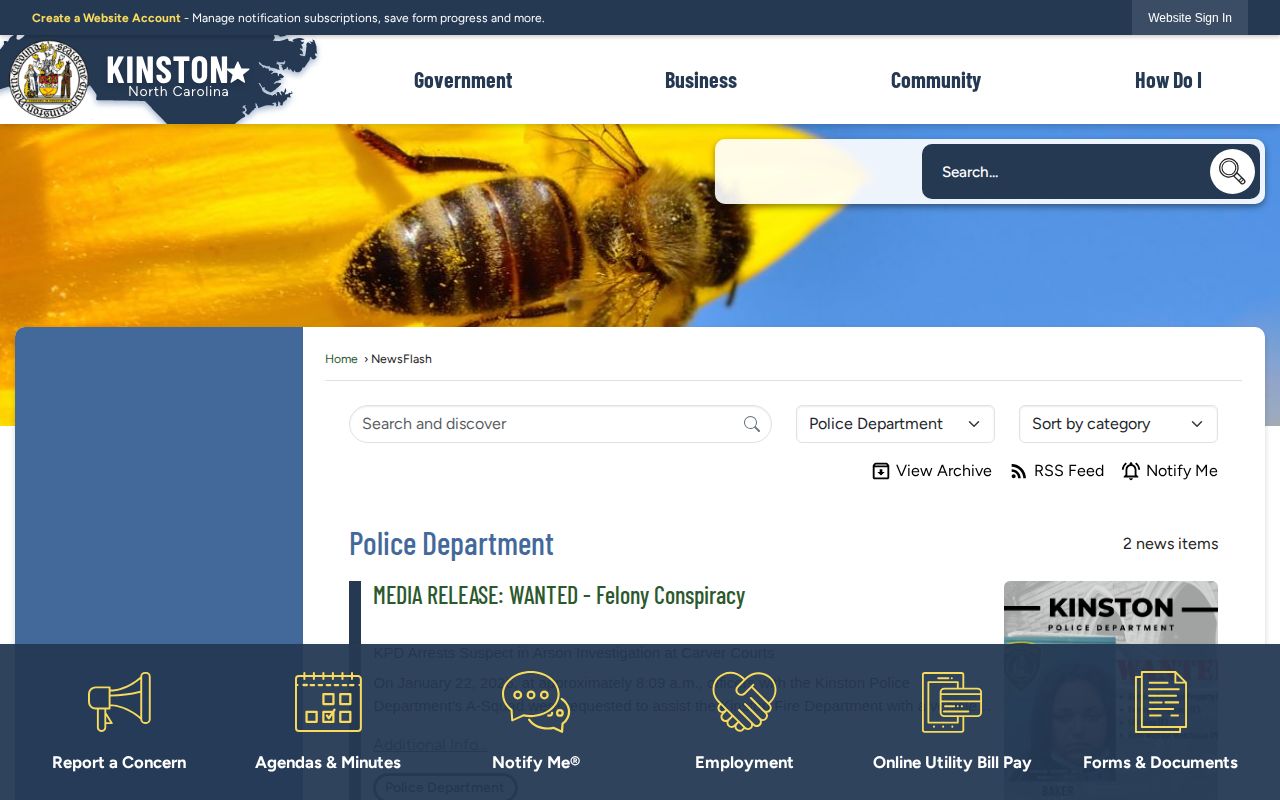Open the Sort by category dropdown

[x=1118, y=424]
